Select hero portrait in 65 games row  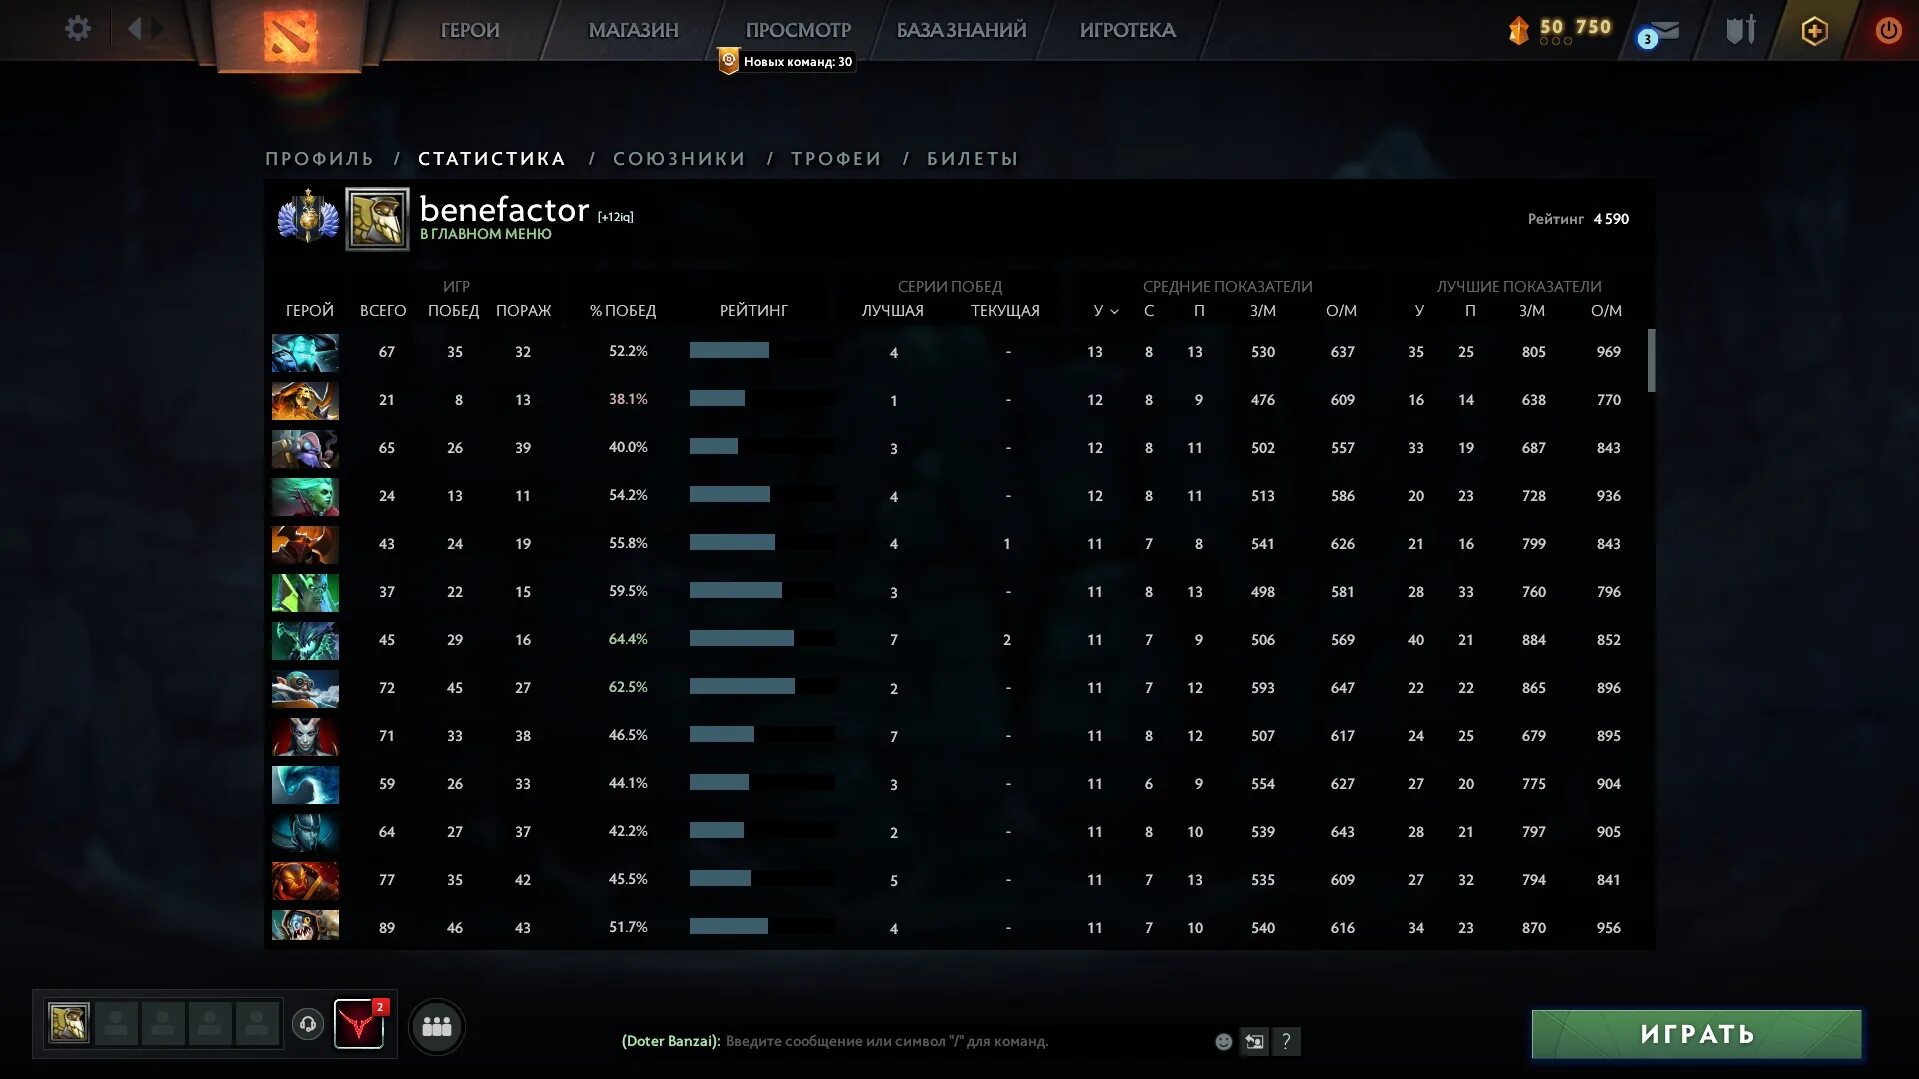pos(305,449)
